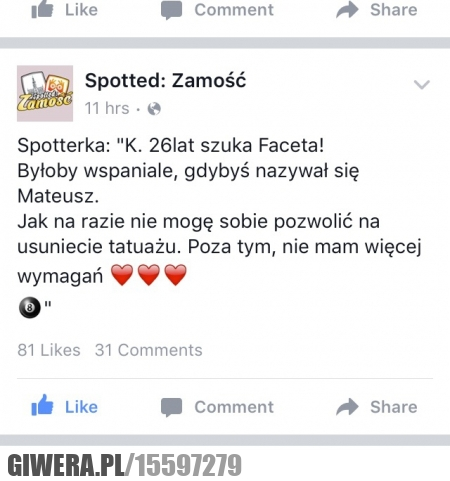
Task: Open the 31 Comments thread
Action: pyautogui.click(x=149, y=350)
